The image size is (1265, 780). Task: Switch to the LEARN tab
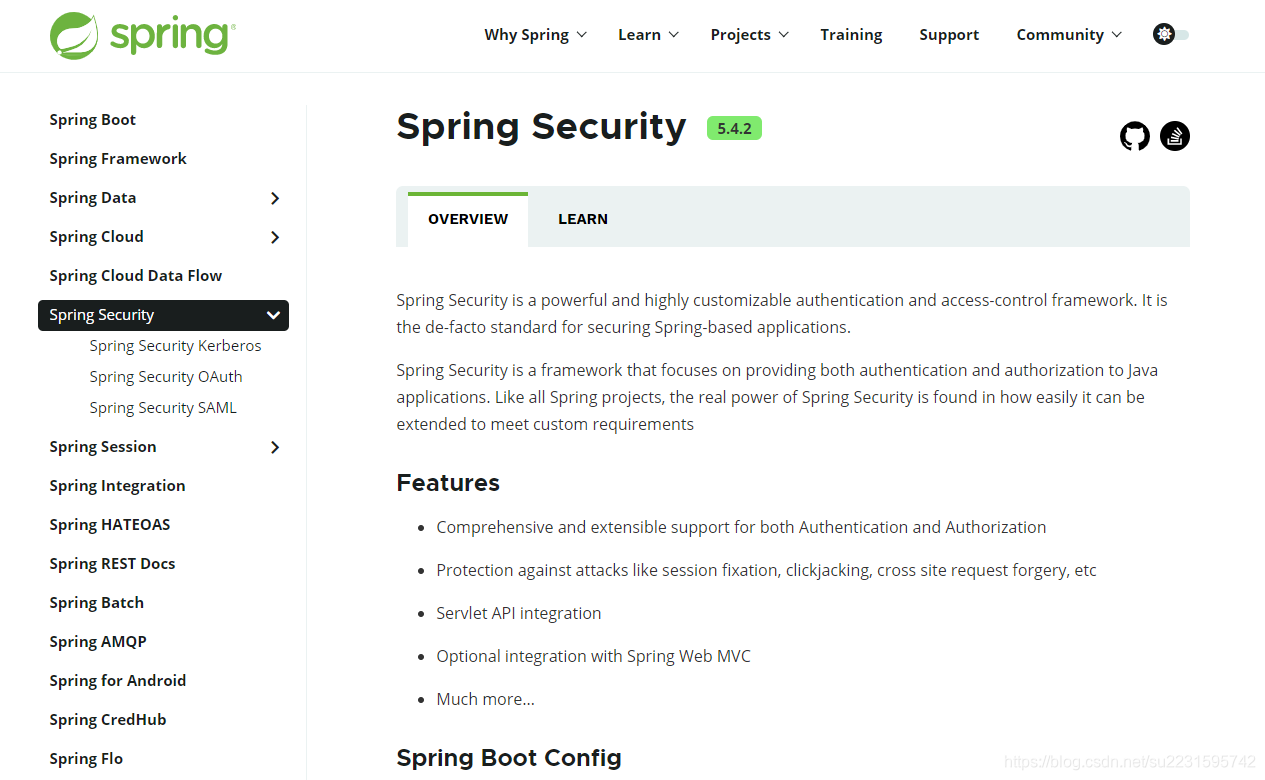pyautogui.click(x=583, y=218)
